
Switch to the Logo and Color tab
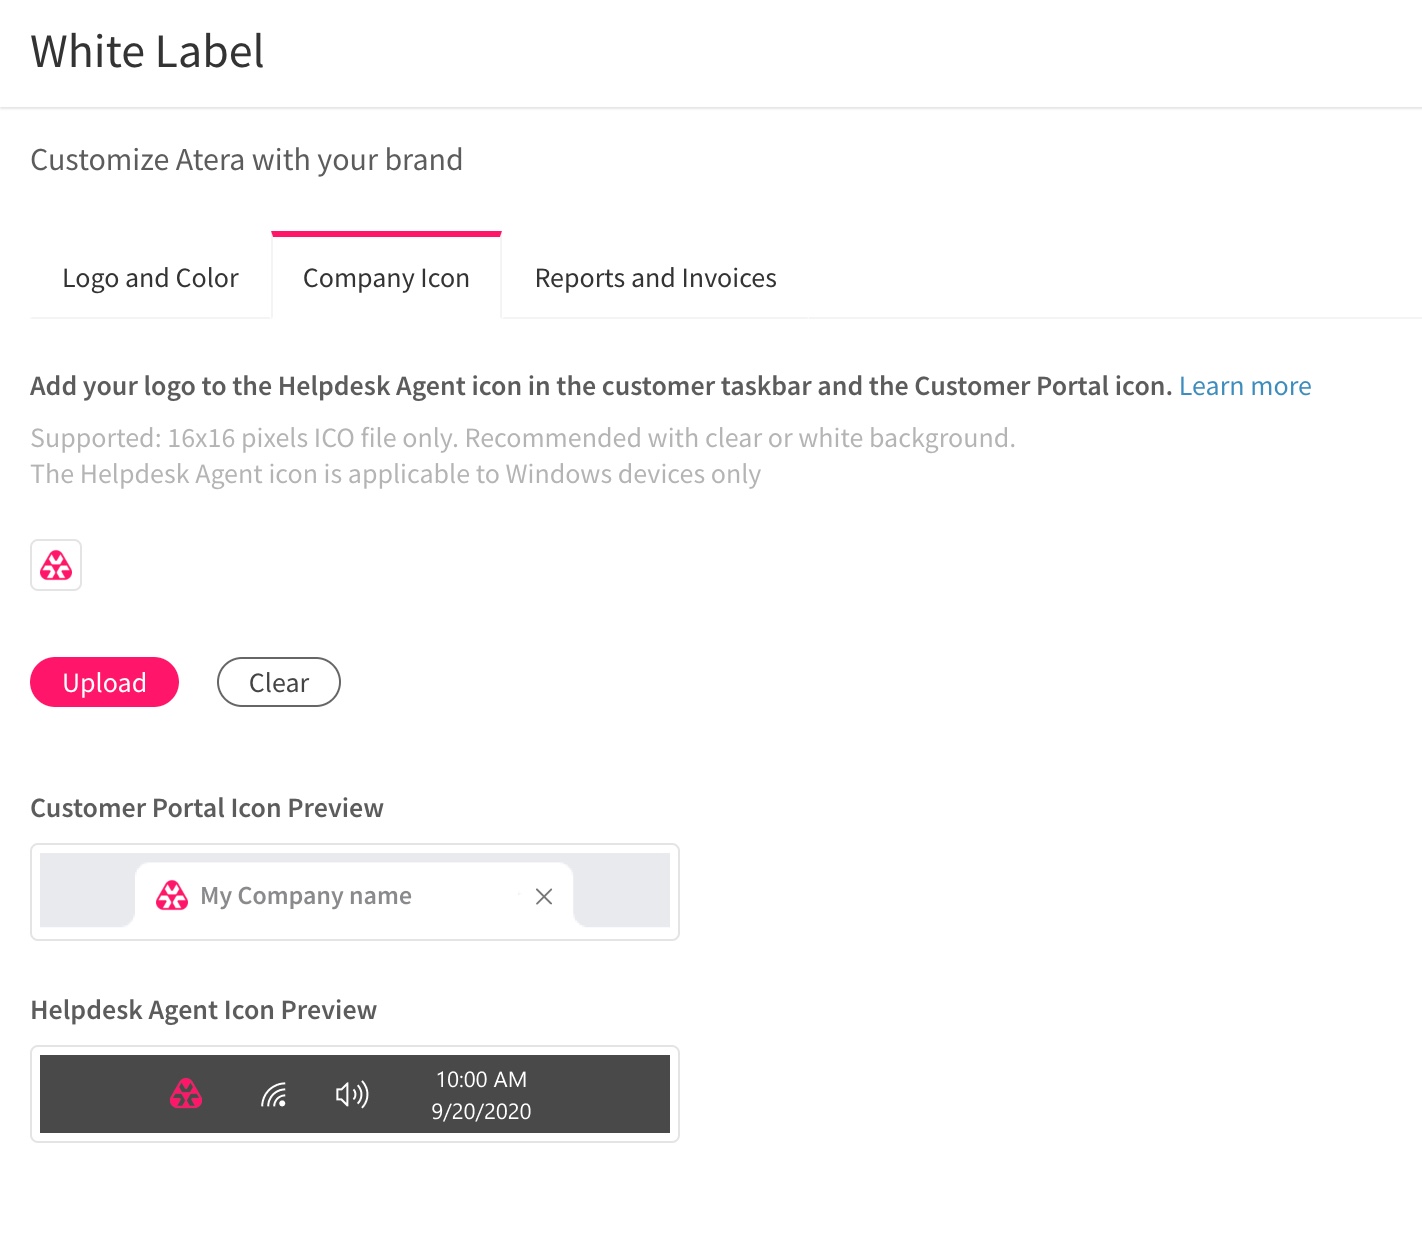coord(150,277)
